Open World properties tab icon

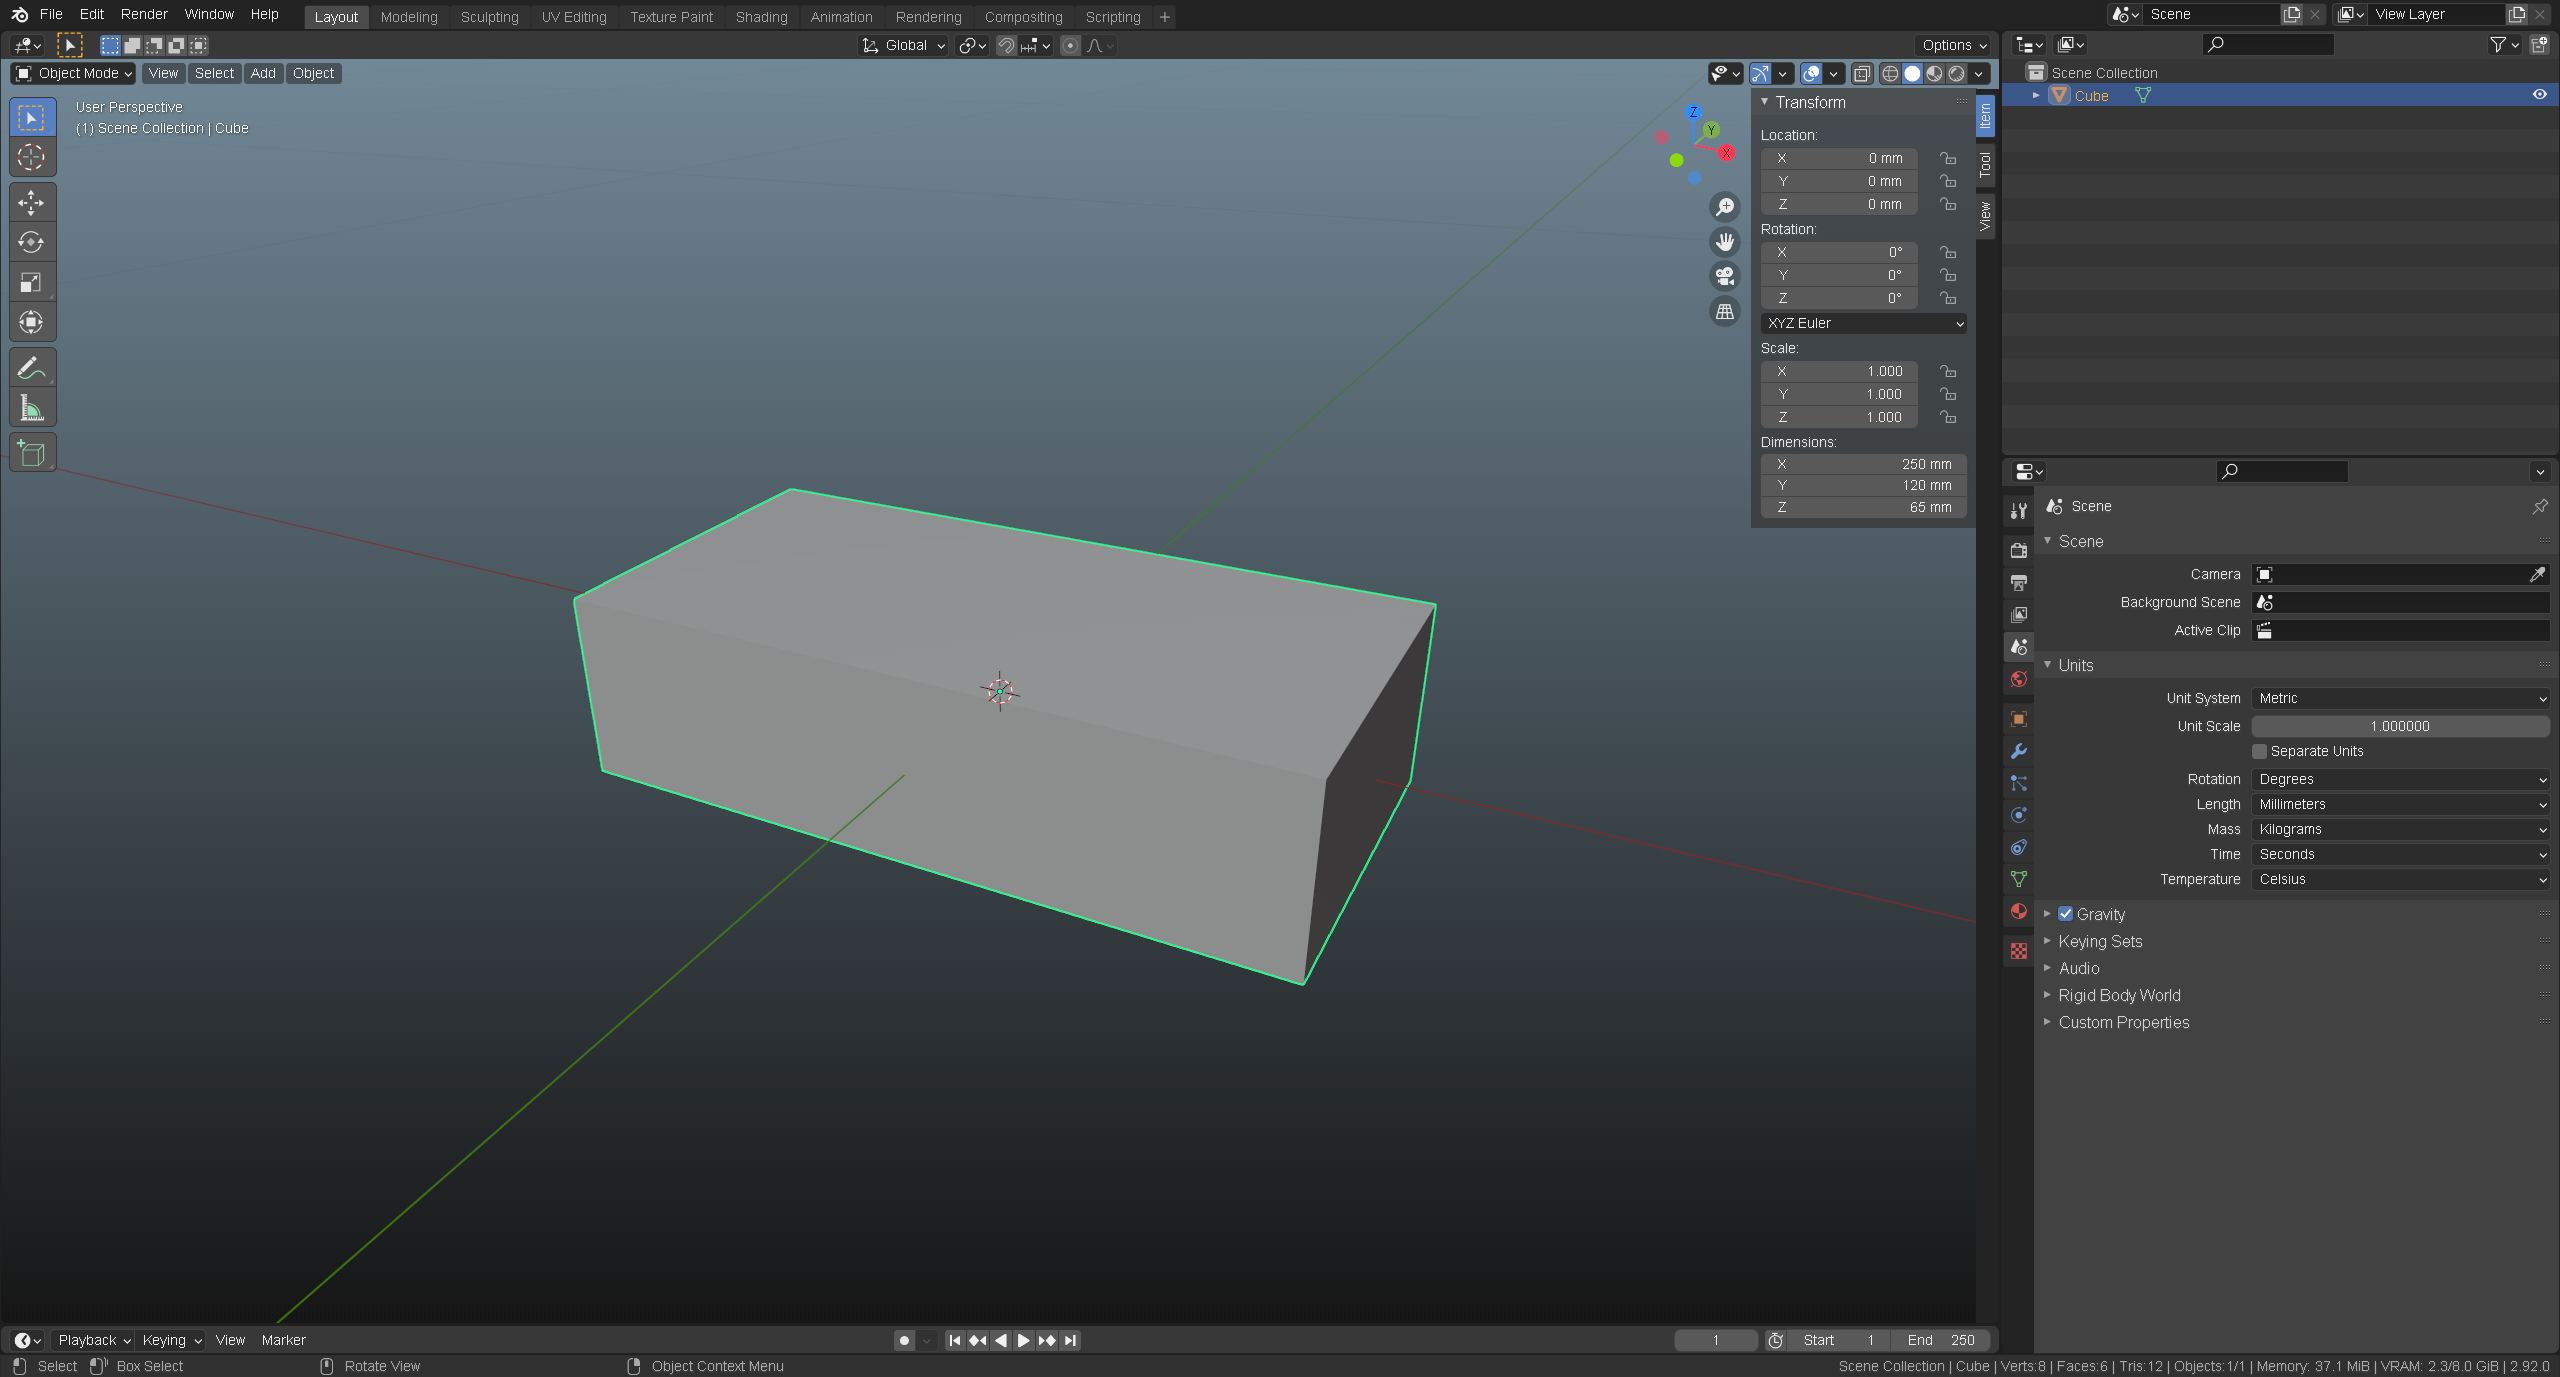[2019, 679]
